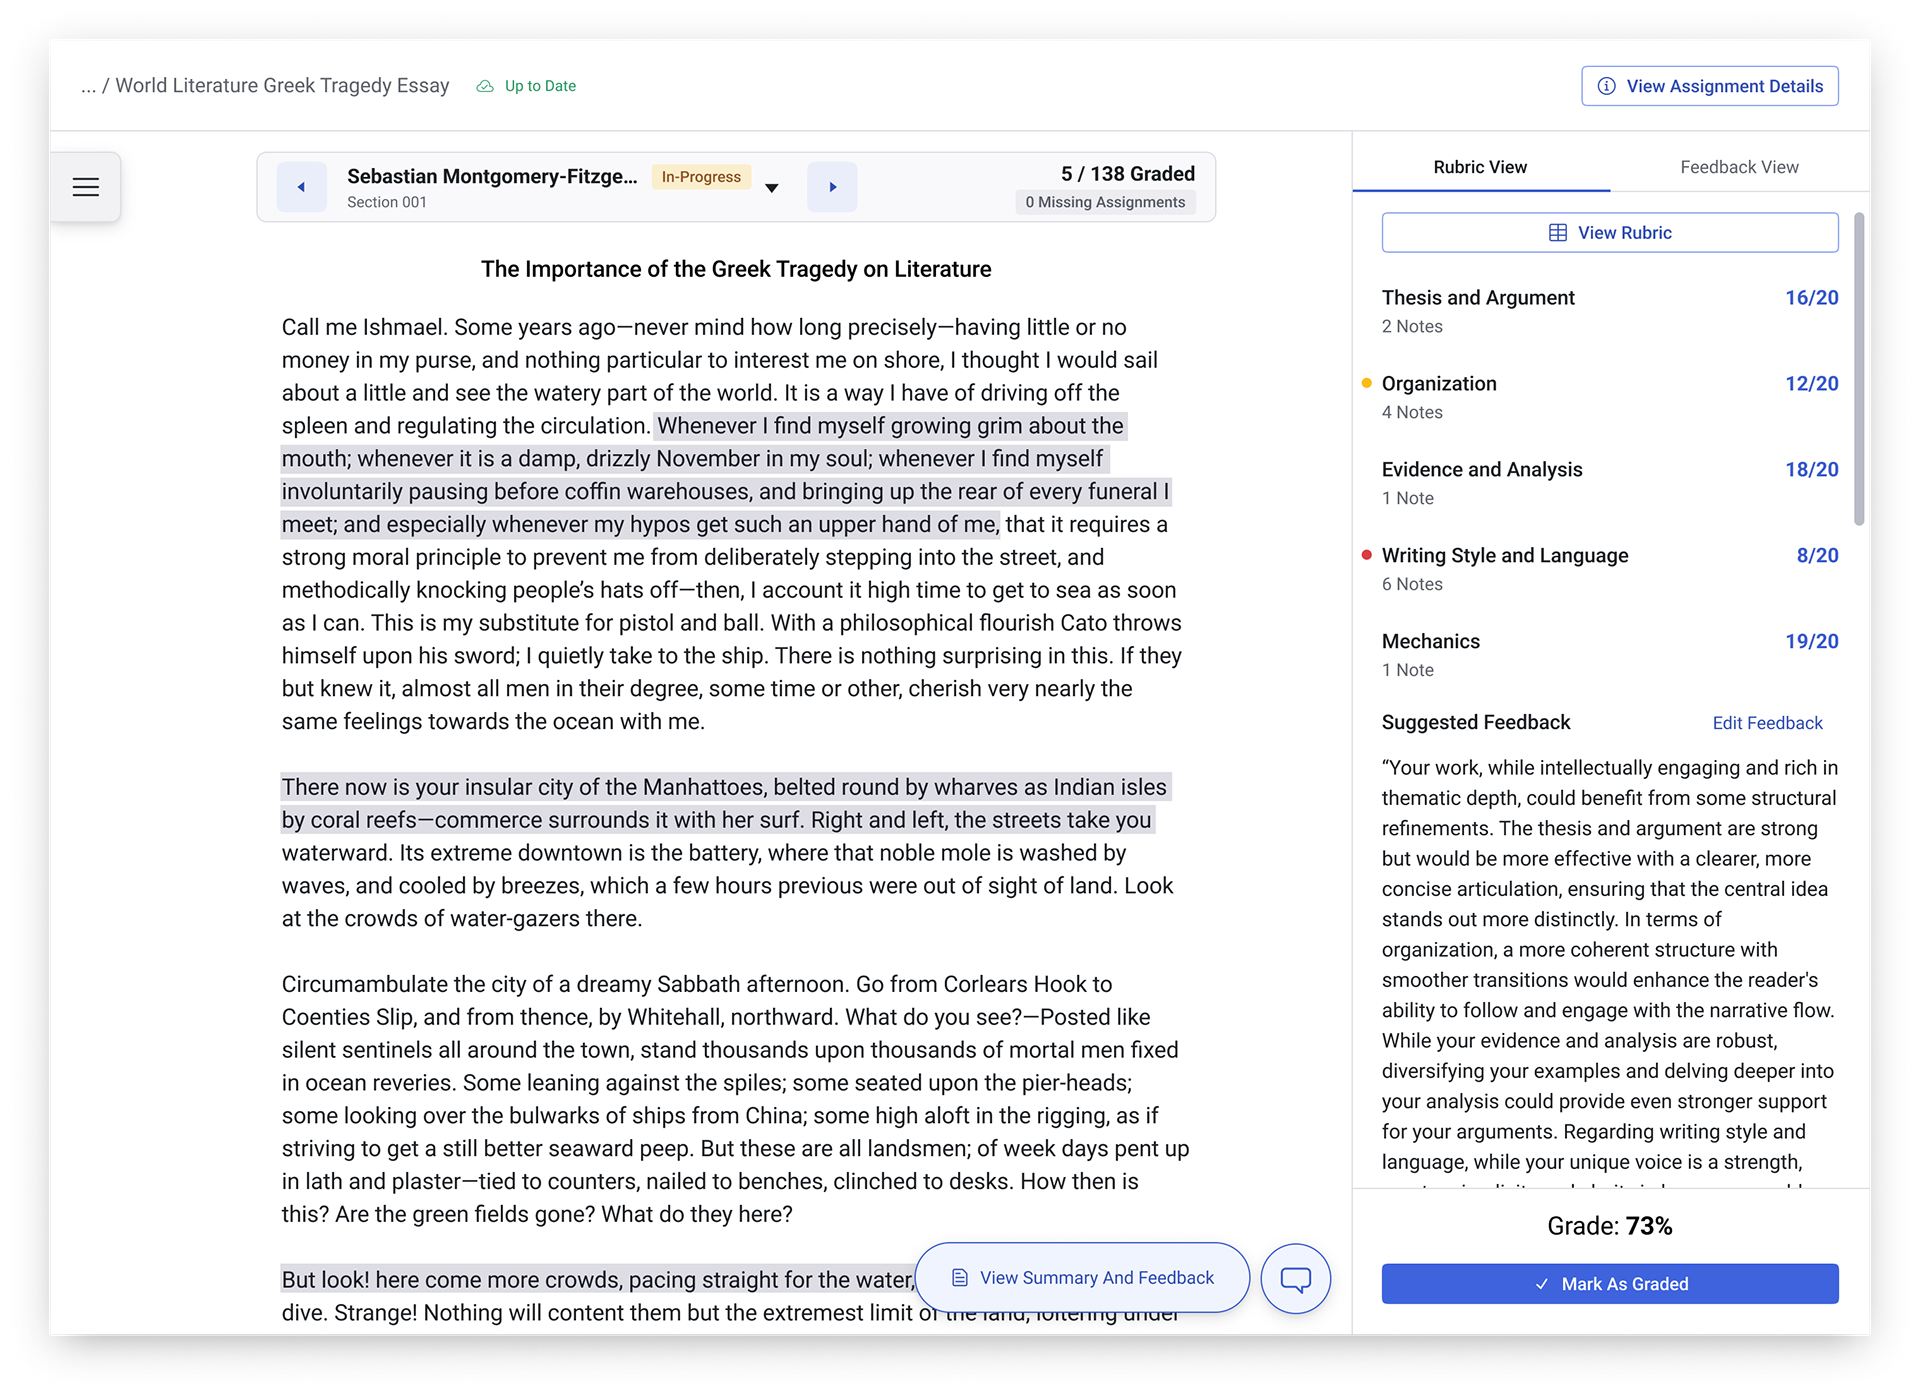
Task: Click the Suggested Feedback heading
Action: point(1475,723)
